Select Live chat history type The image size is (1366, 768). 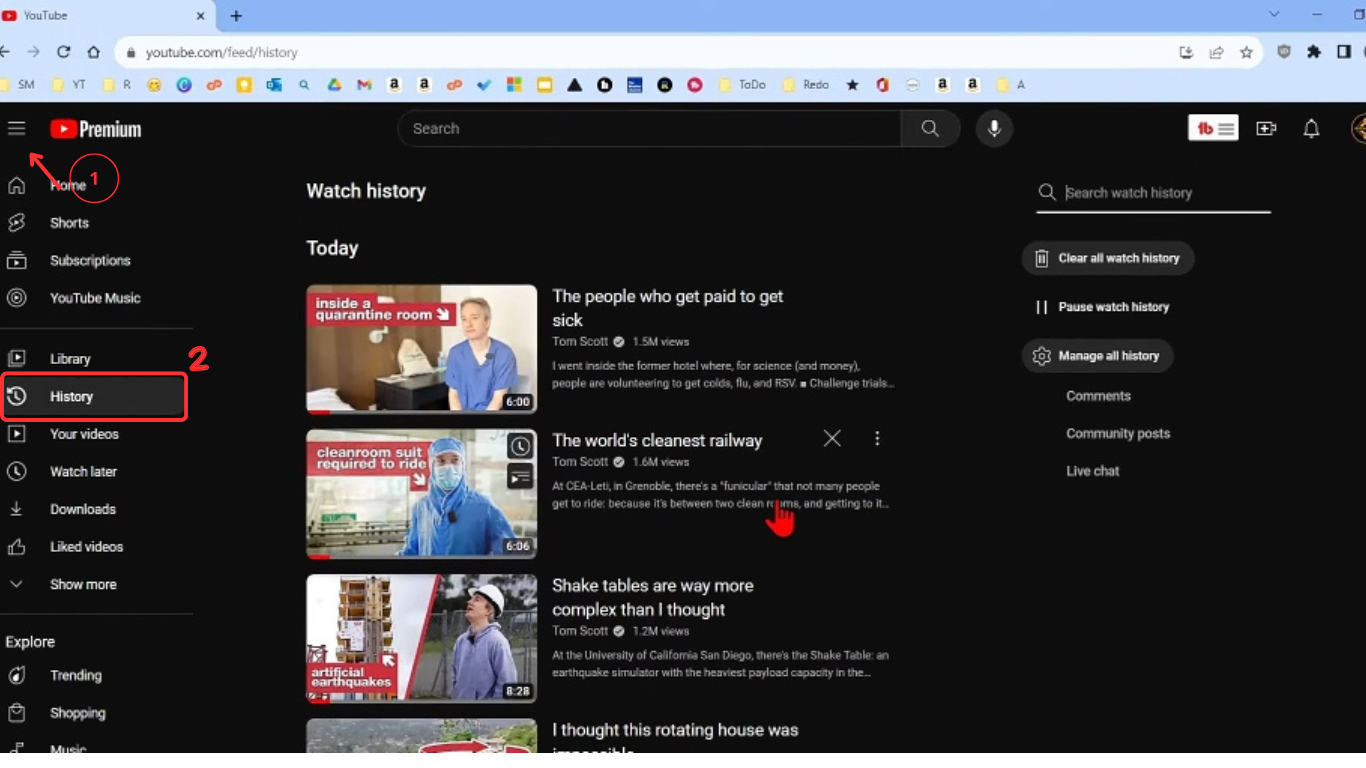[1093, 471]
